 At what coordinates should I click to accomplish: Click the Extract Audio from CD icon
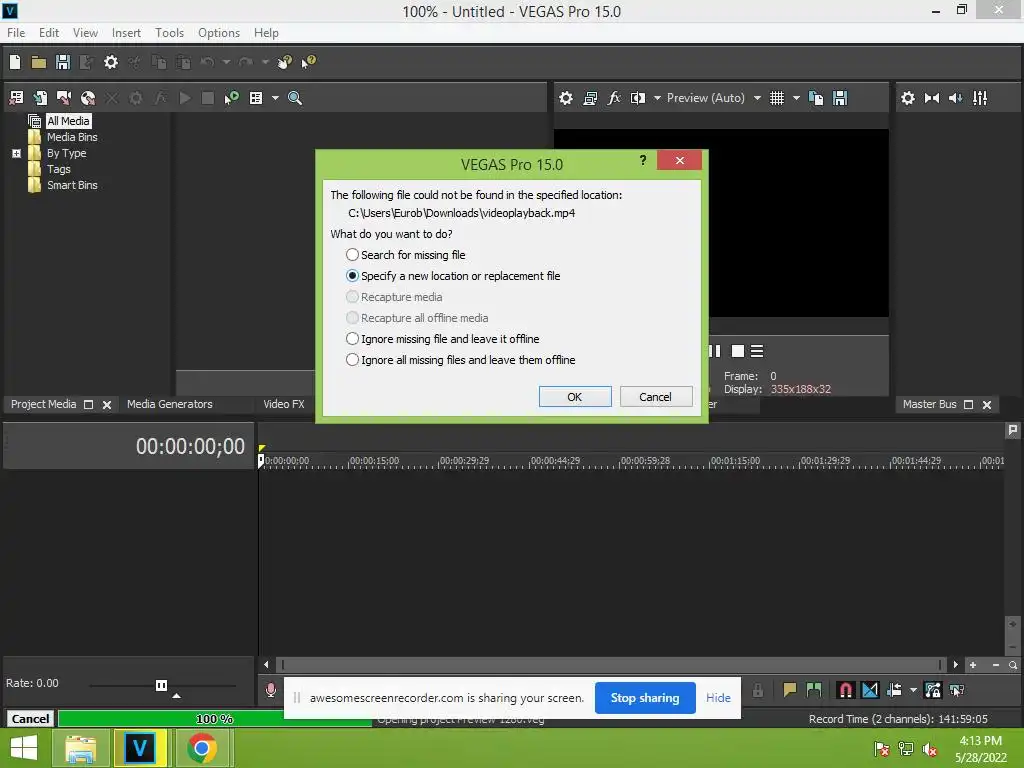(88, 98)
